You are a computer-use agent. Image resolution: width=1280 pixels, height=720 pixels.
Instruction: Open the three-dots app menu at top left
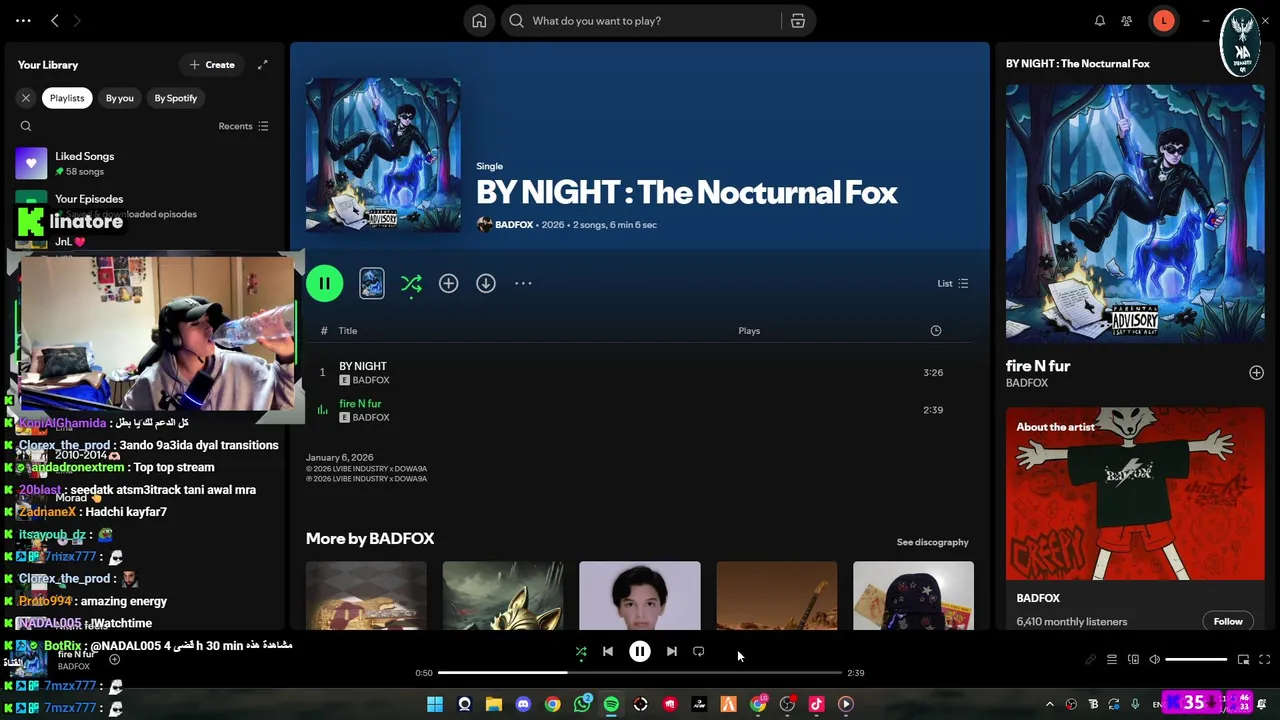point(23,21)
